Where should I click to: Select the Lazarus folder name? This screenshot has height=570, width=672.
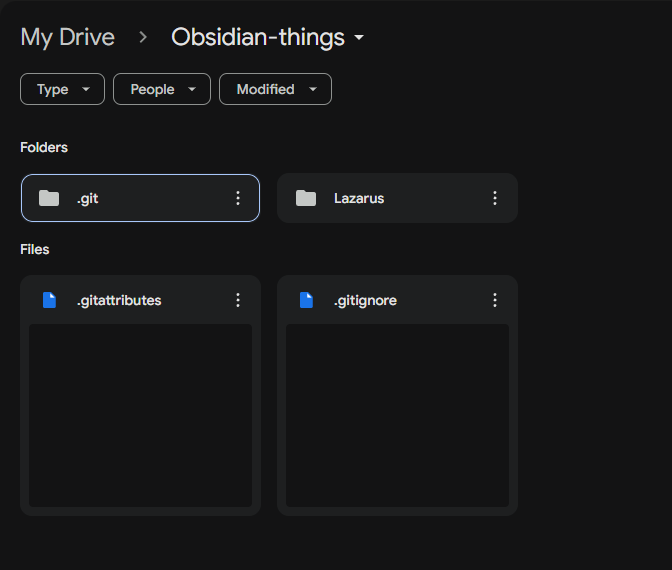(359, 198)
